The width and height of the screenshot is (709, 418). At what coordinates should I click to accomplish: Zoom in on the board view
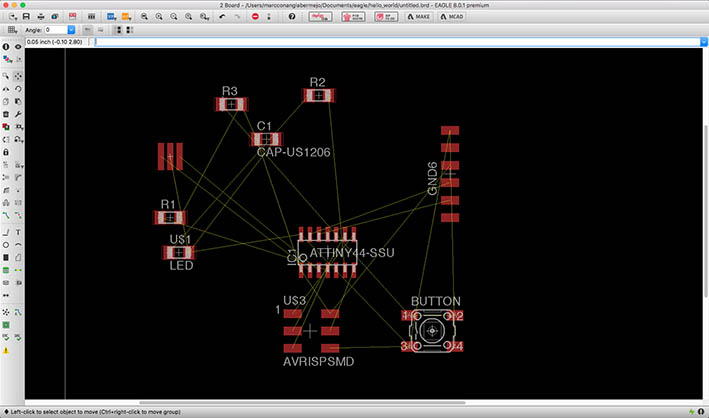[x=159, y=17]
